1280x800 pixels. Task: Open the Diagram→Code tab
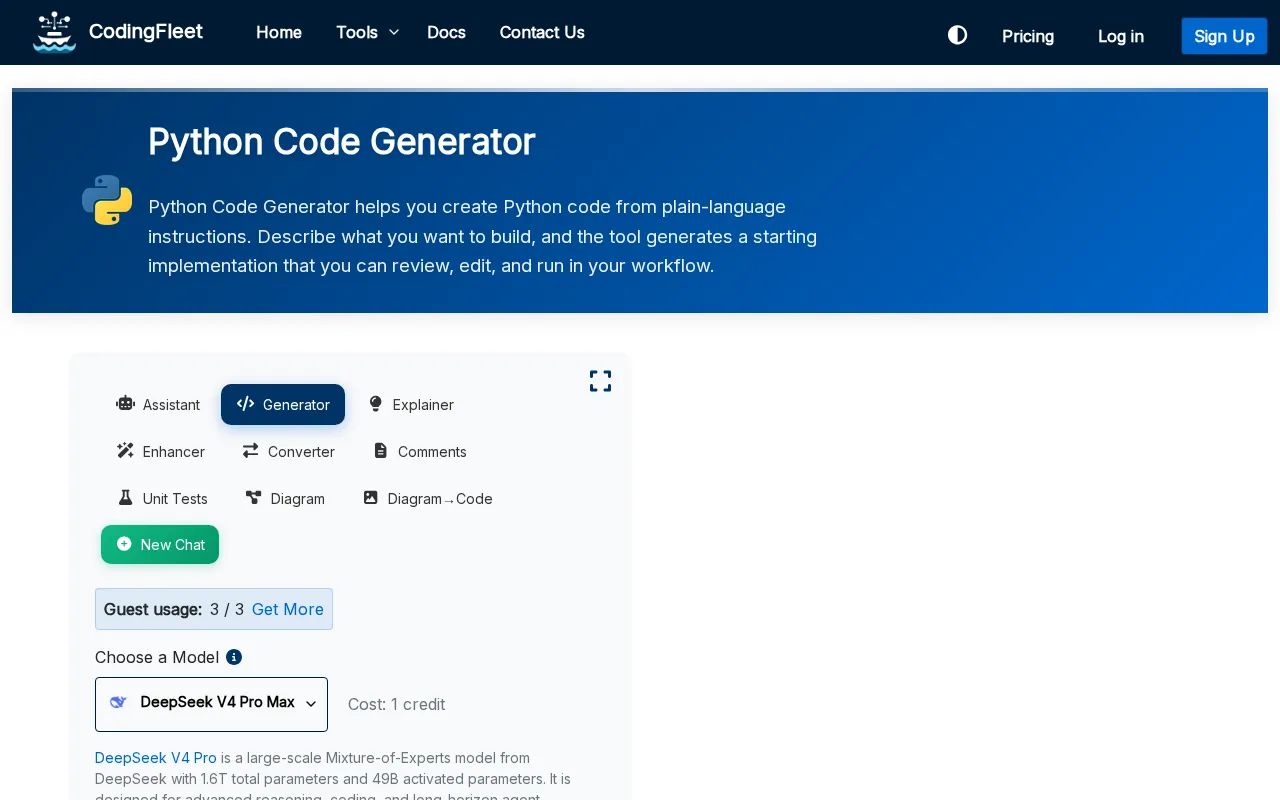pyautogui.click(x=427, y=498)
